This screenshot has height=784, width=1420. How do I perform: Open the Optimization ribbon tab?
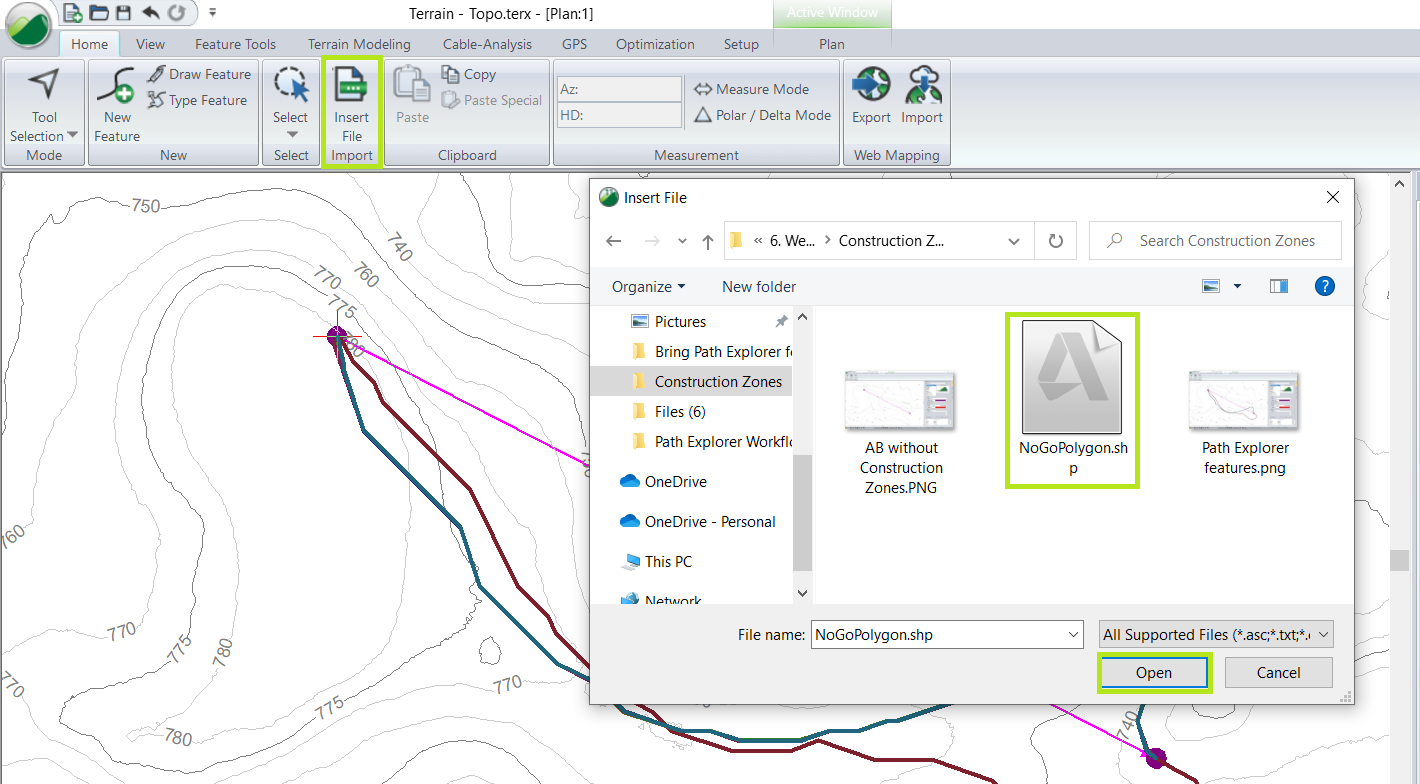pyautogui.click(x=655, y=44)
